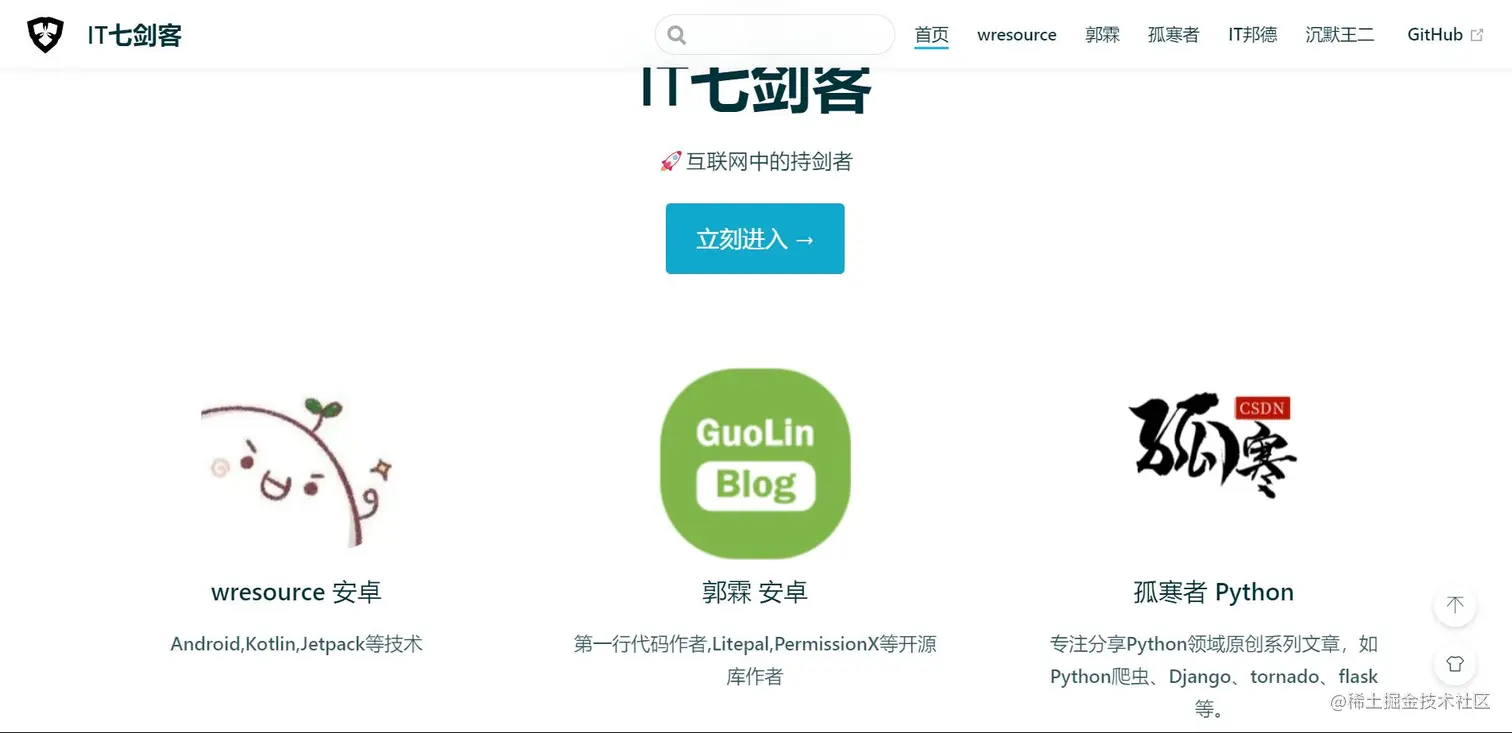This screenshot has width=1512, height=733.
Task: Click the large IT七剑客 hero title
Action: (x=755, y=90)
